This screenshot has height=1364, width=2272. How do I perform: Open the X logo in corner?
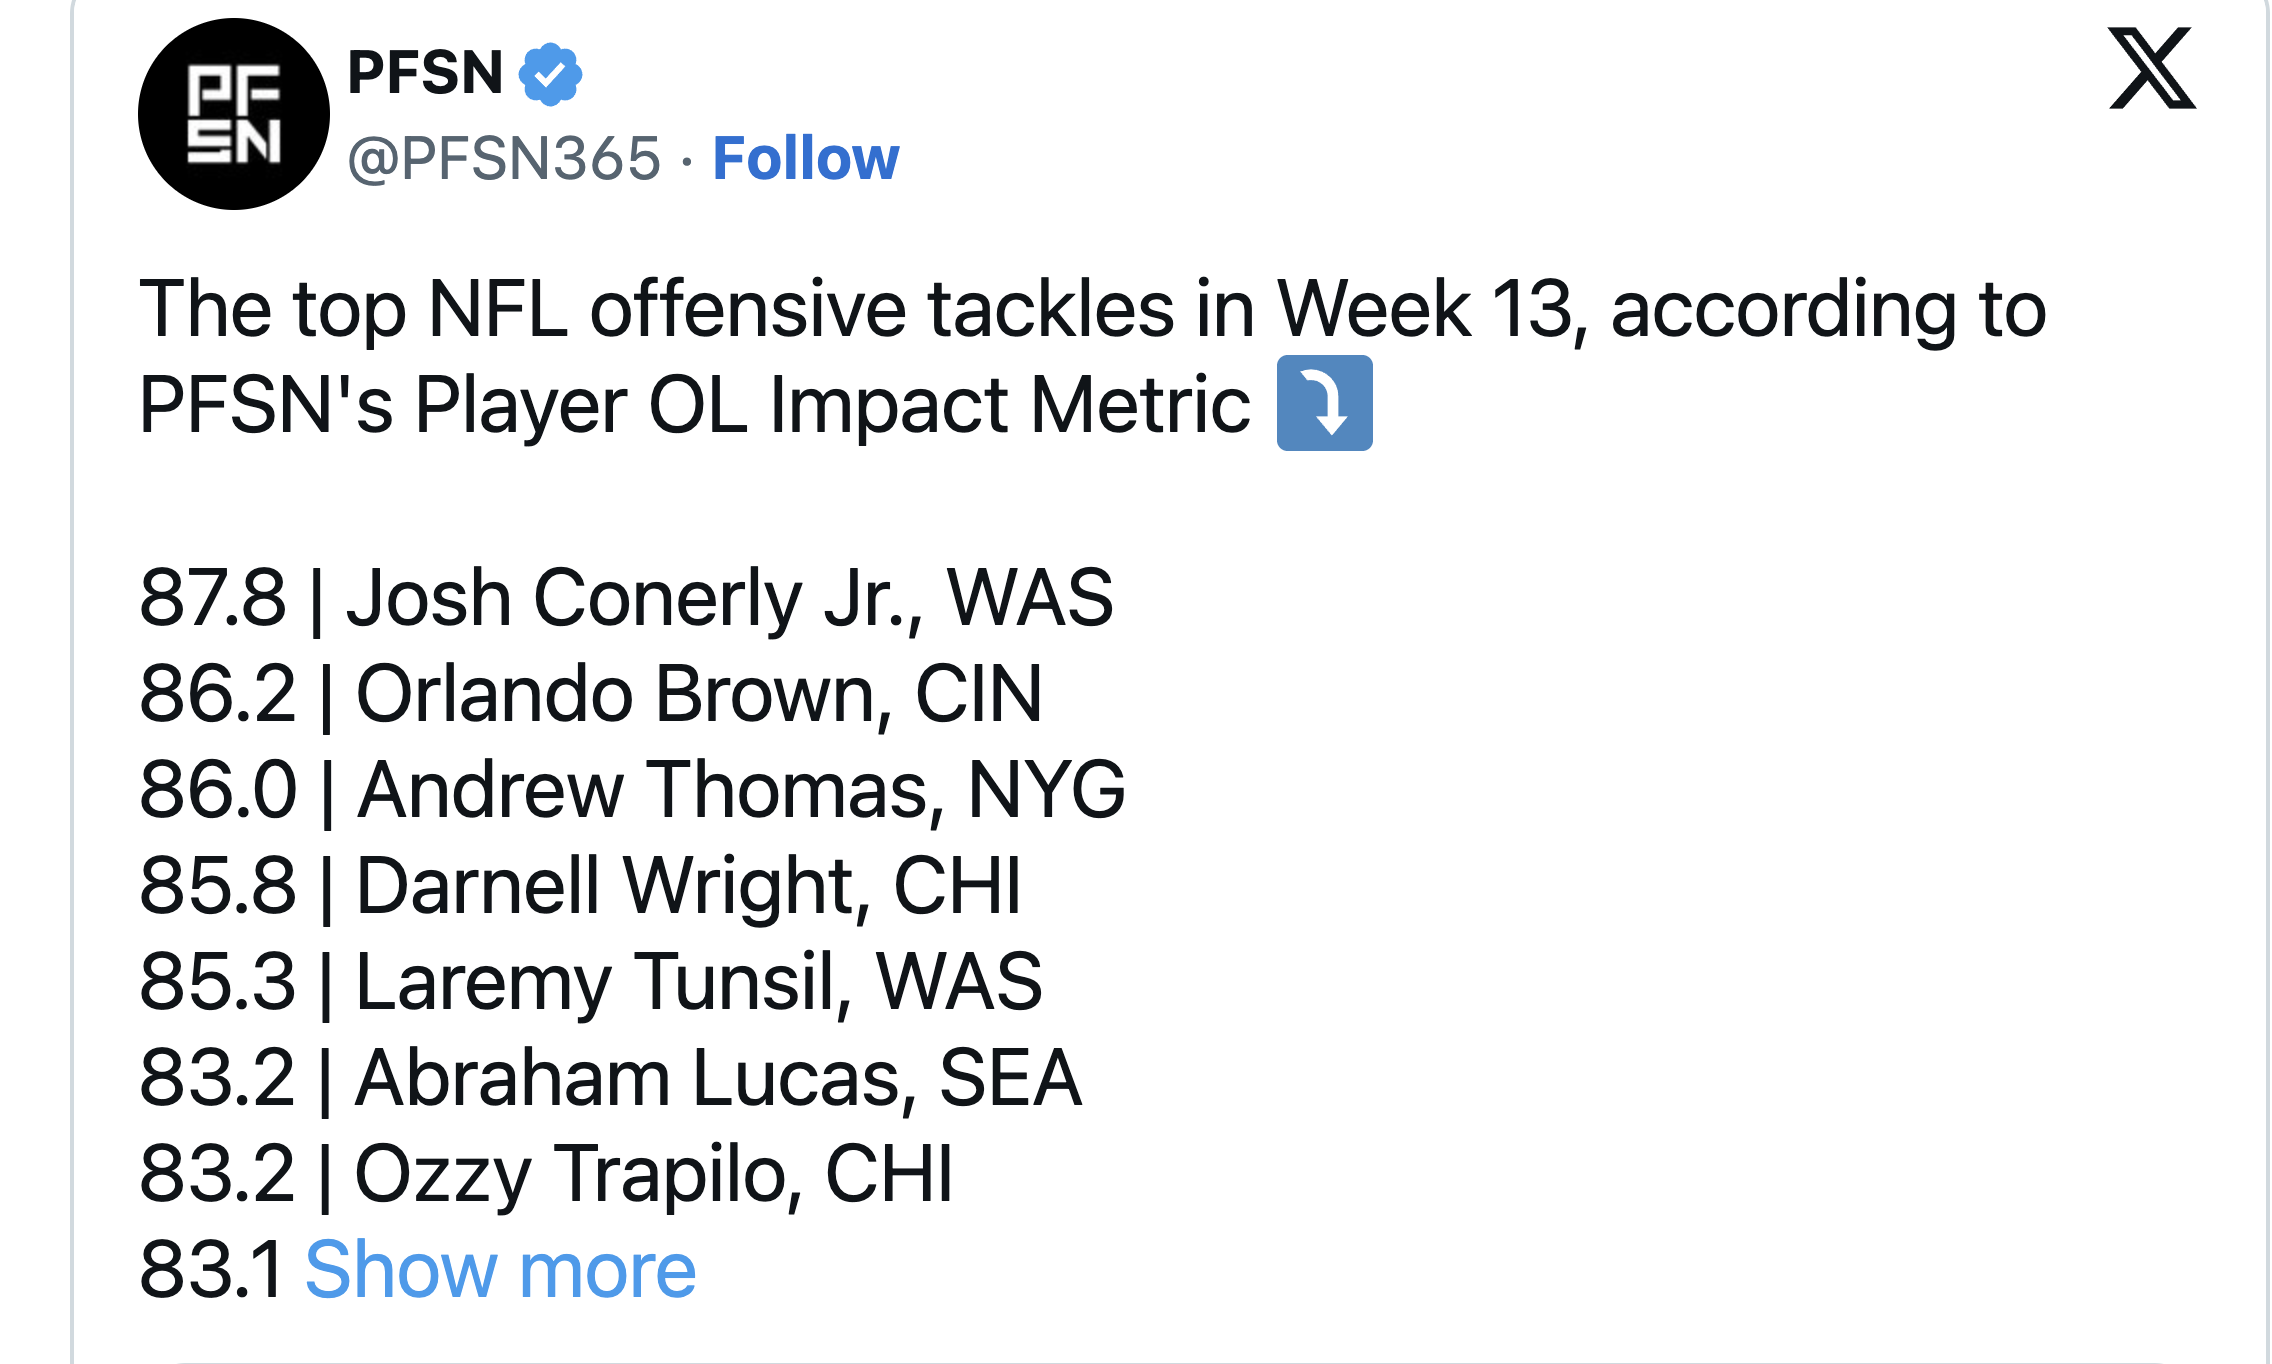(2151, 68)
